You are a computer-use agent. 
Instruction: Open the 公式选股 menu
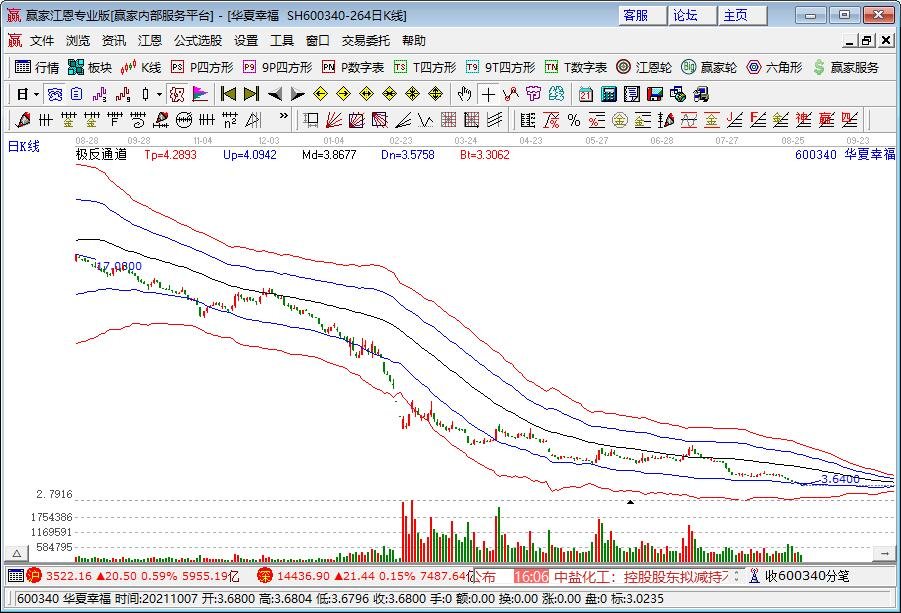click(198, 41)
